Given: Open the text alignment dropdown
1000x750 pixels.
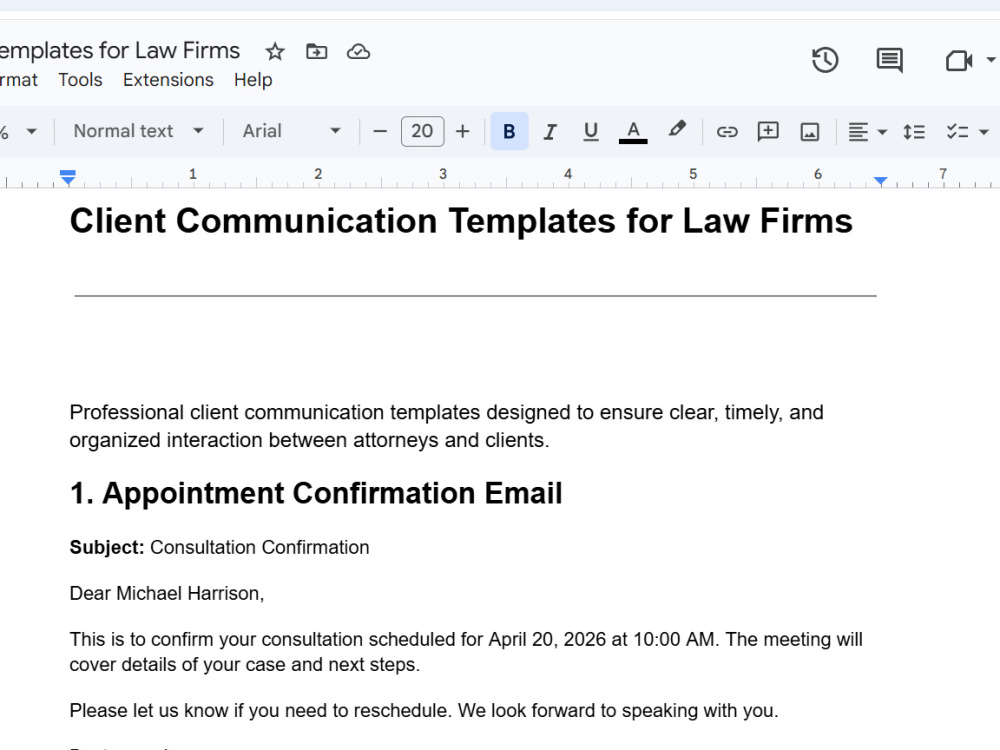Looking at the screenshot, I should click(867, 132).
